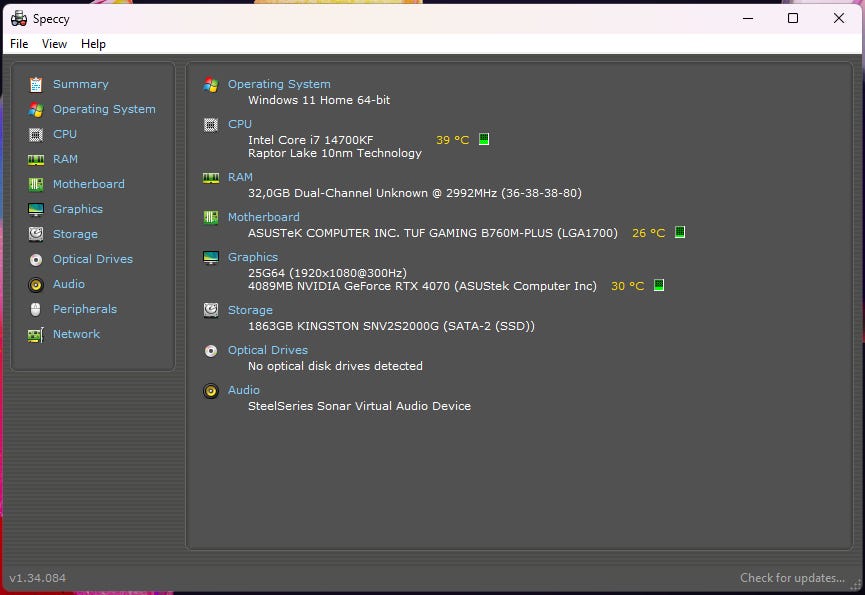The image size is (865, 595).
Task: Click the Windows flag icon beside Operating System in sidebar
Action: [36, 110]
